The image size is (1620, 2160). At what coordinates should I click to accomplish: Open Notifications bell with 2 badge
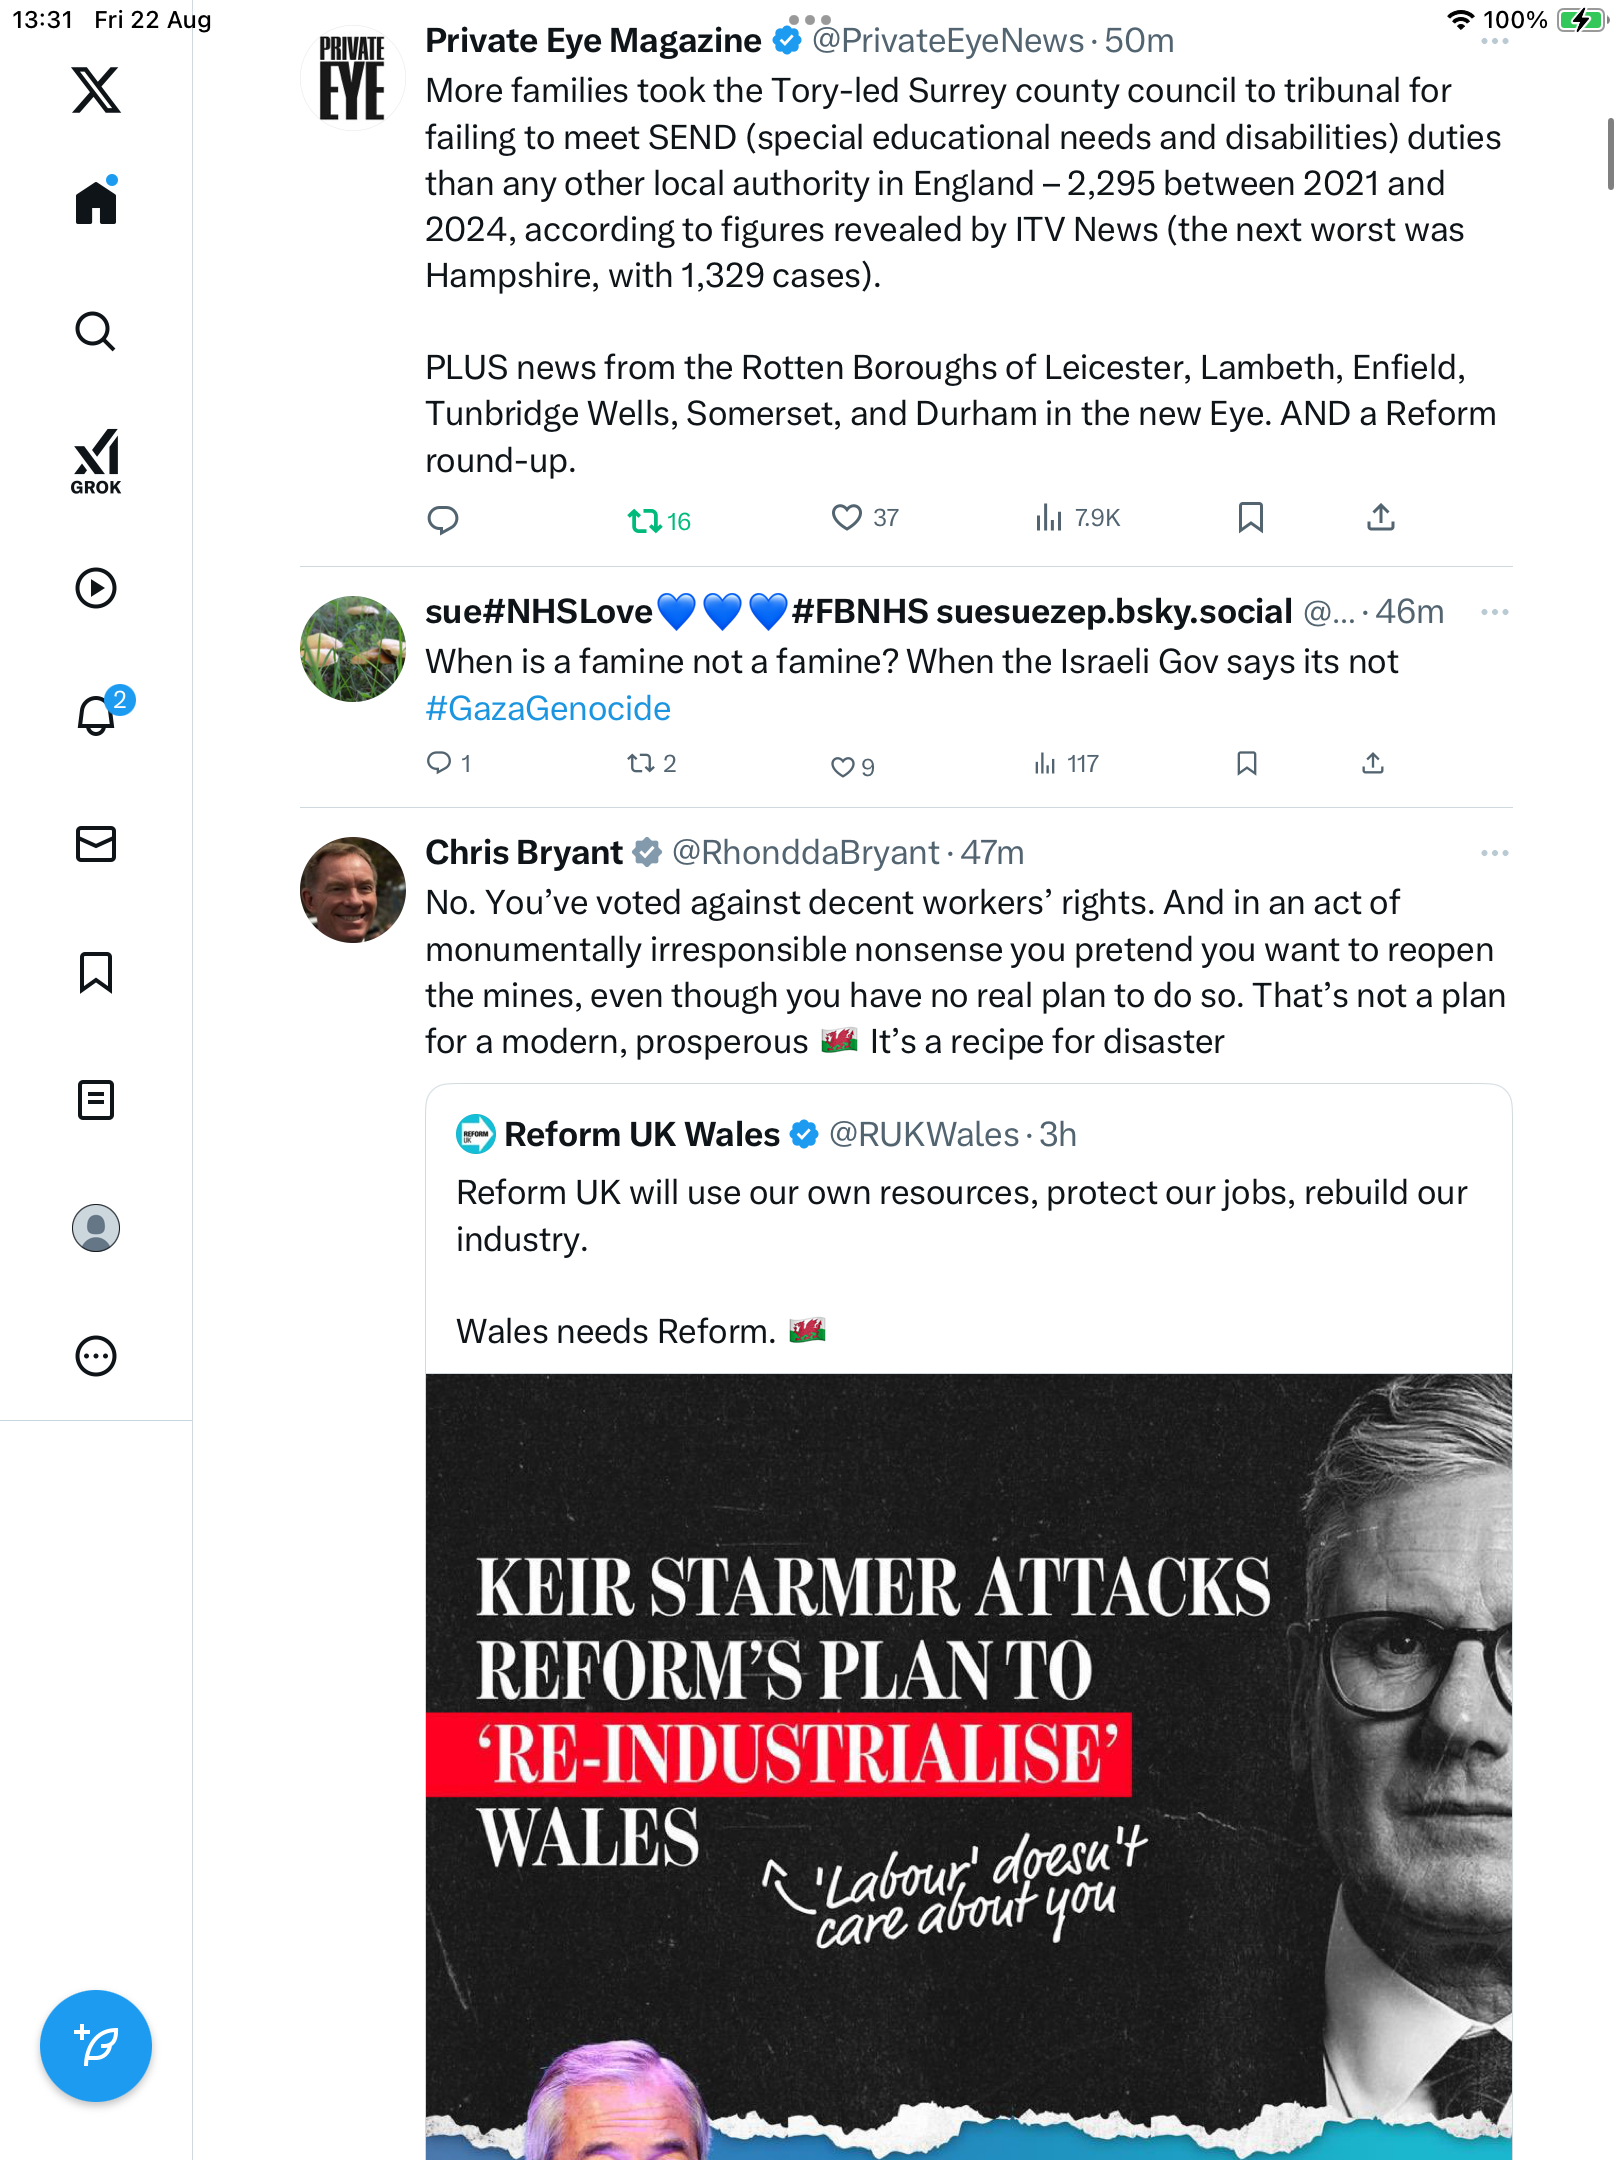click(98, 715)
